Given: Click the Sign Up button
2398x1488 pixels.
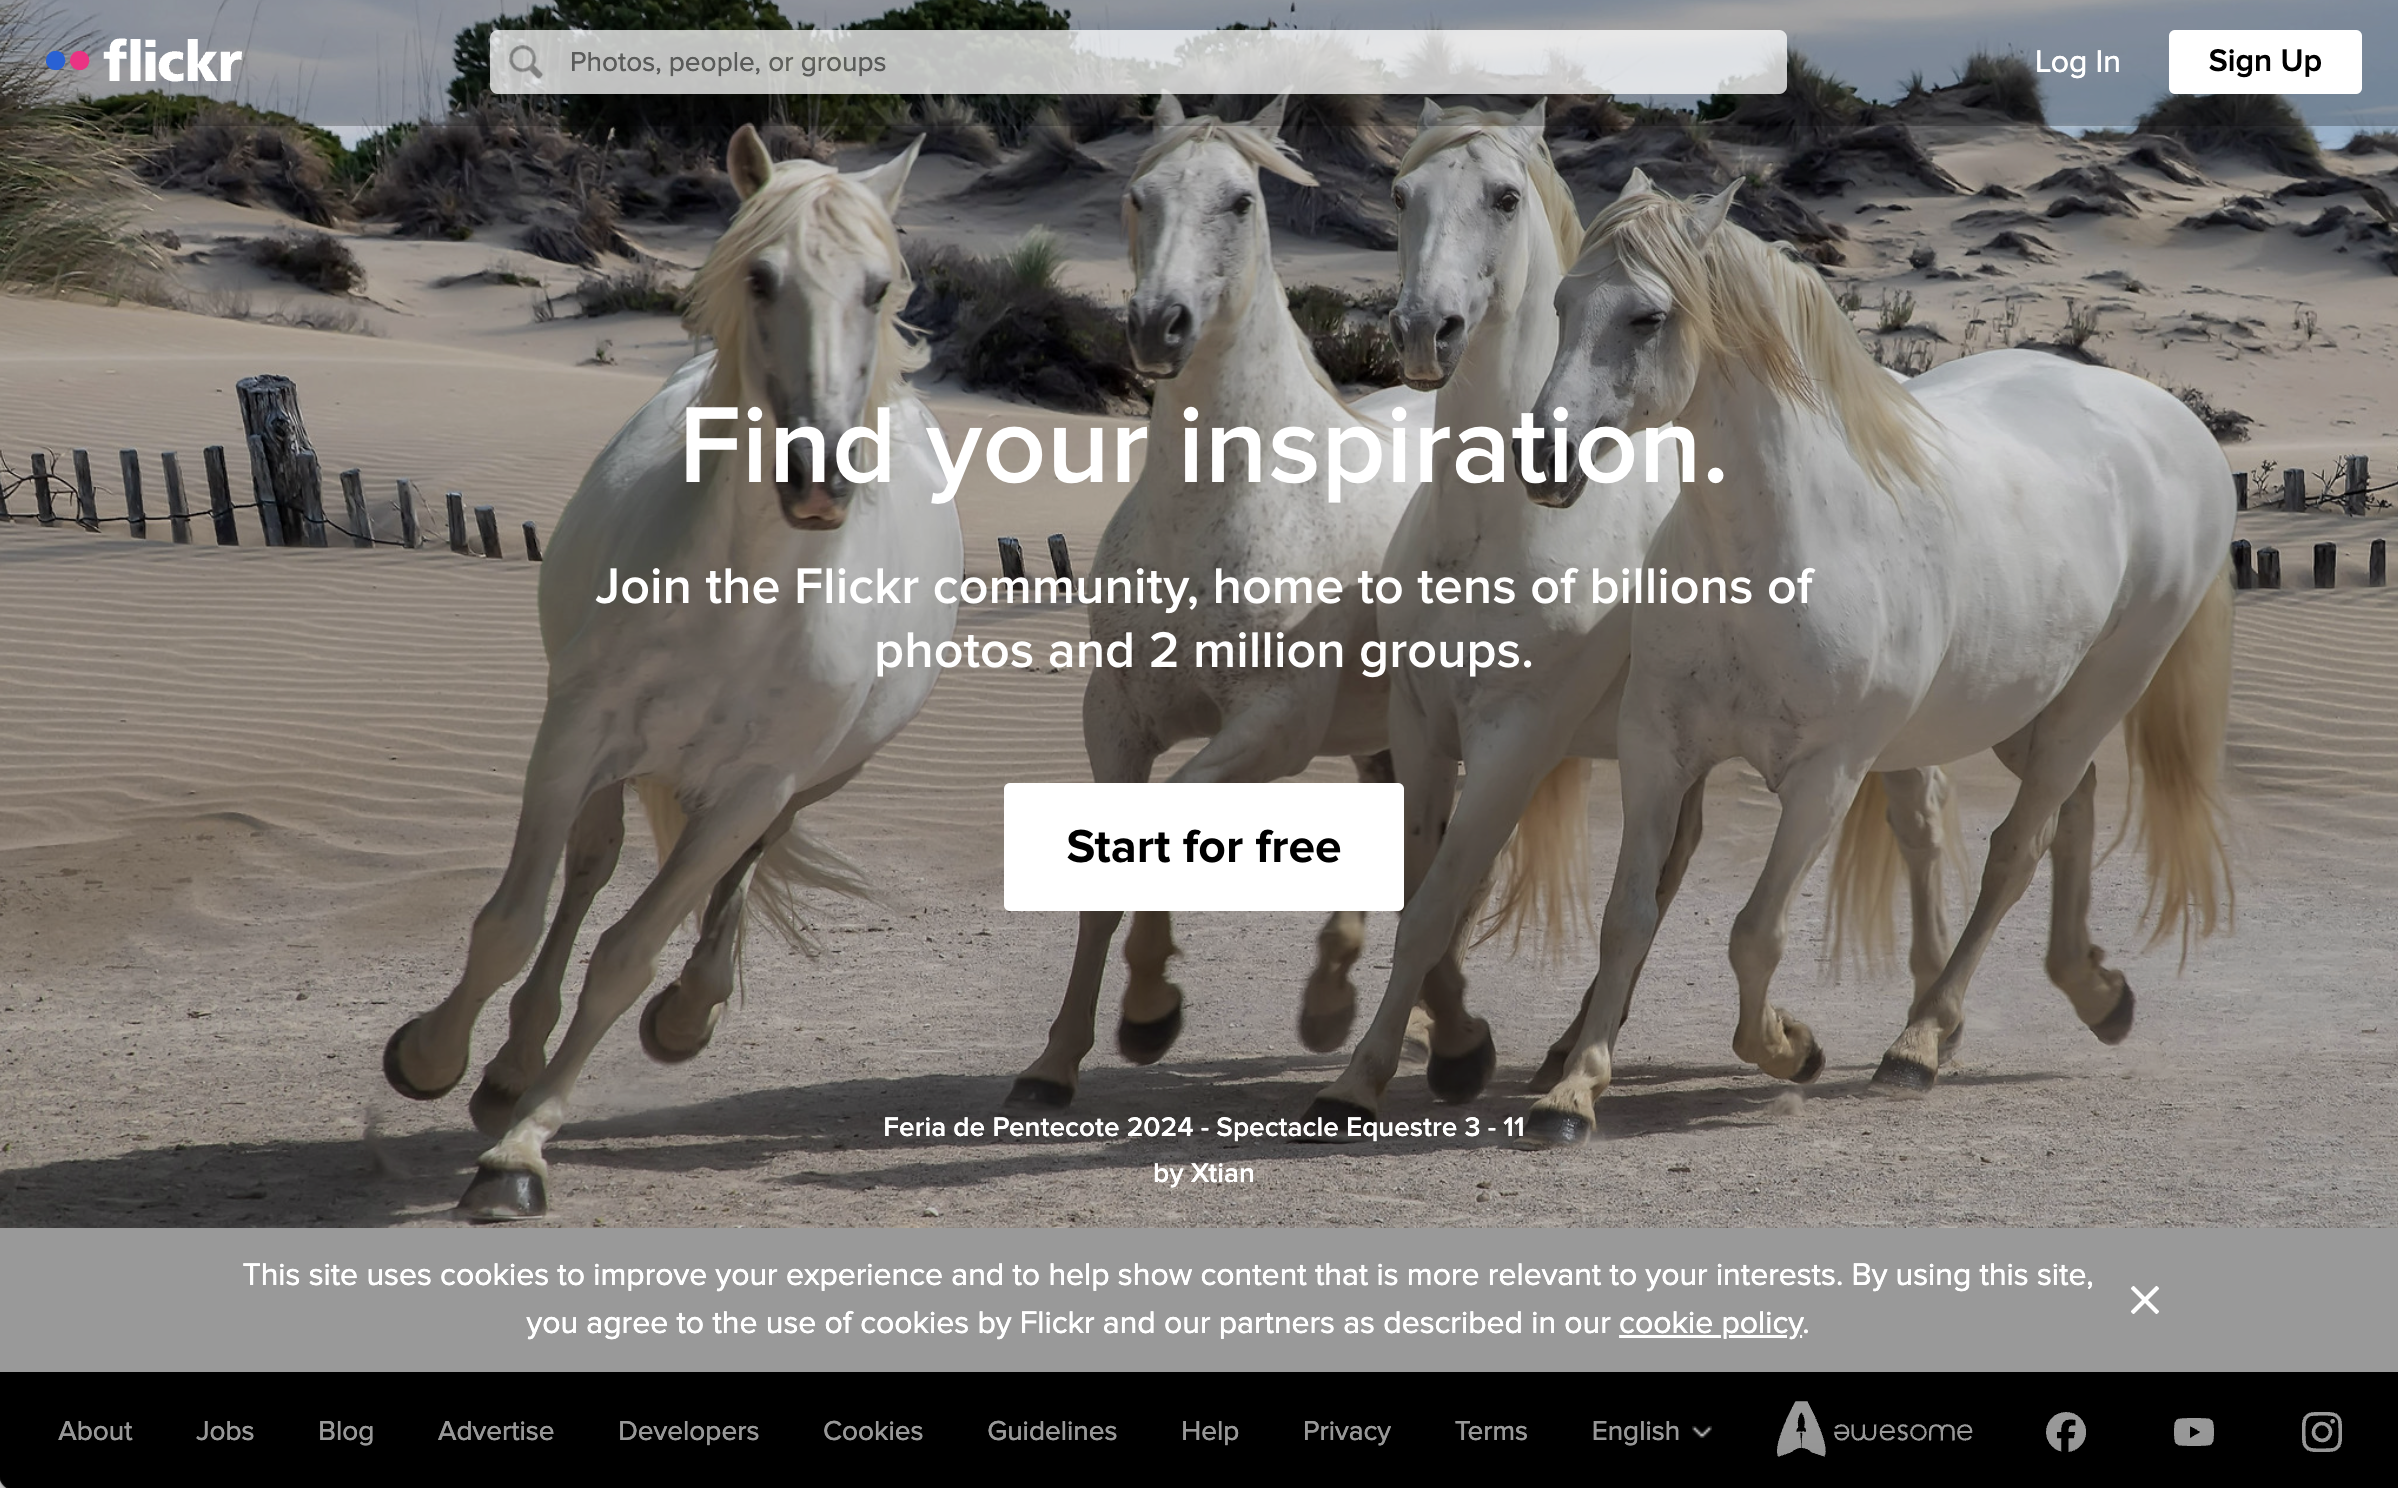Looking at the screenshot, I should [2265, 62].
